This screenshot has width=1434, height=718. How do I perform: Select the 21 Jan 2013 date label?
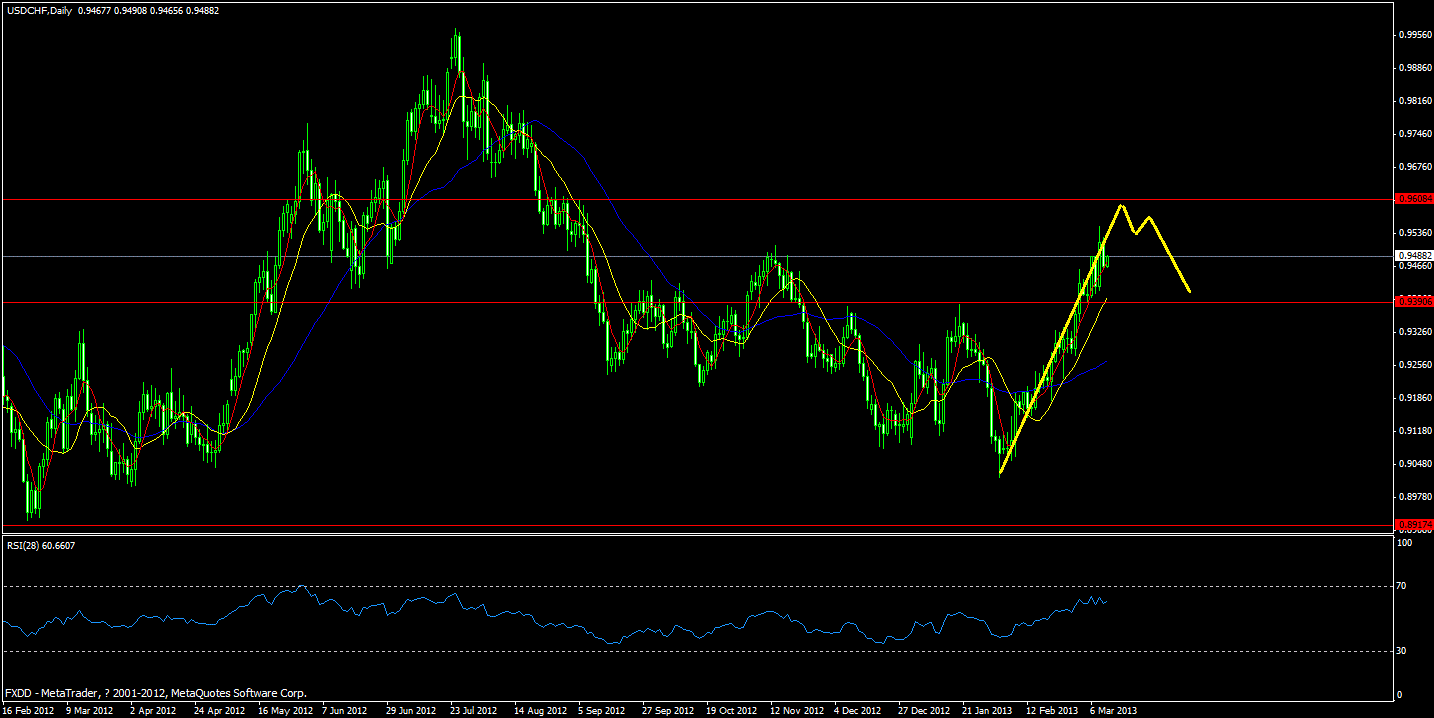pos(987,710)
